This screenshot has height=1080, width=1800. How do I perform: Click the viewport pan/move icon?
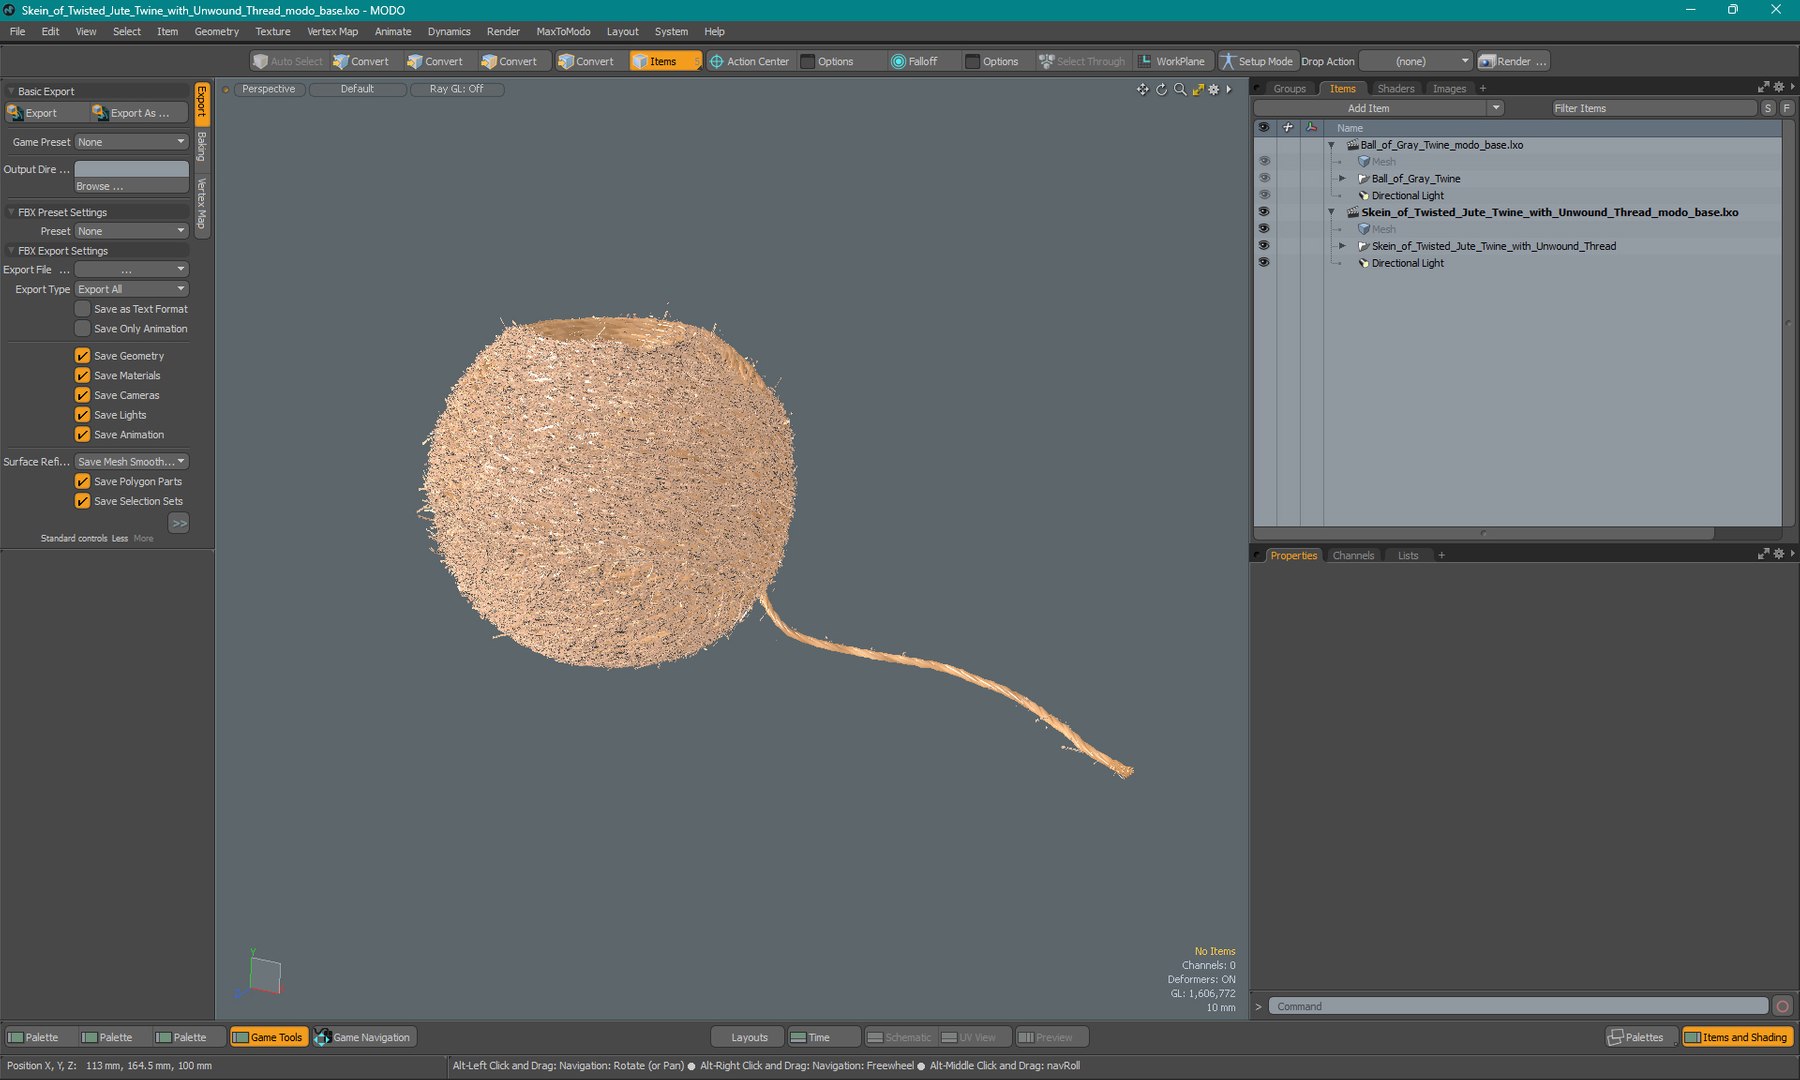(x=1143, y=89)
